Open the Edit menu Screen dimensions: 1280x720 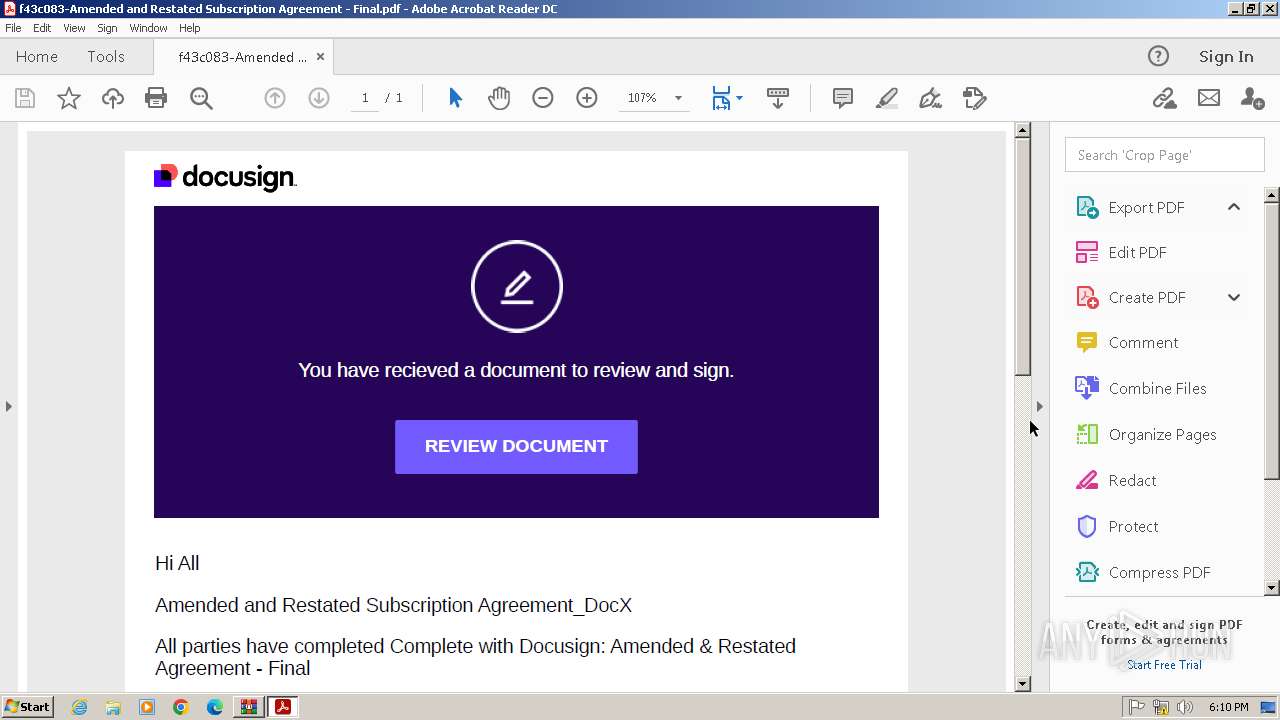tap(42, 28)
